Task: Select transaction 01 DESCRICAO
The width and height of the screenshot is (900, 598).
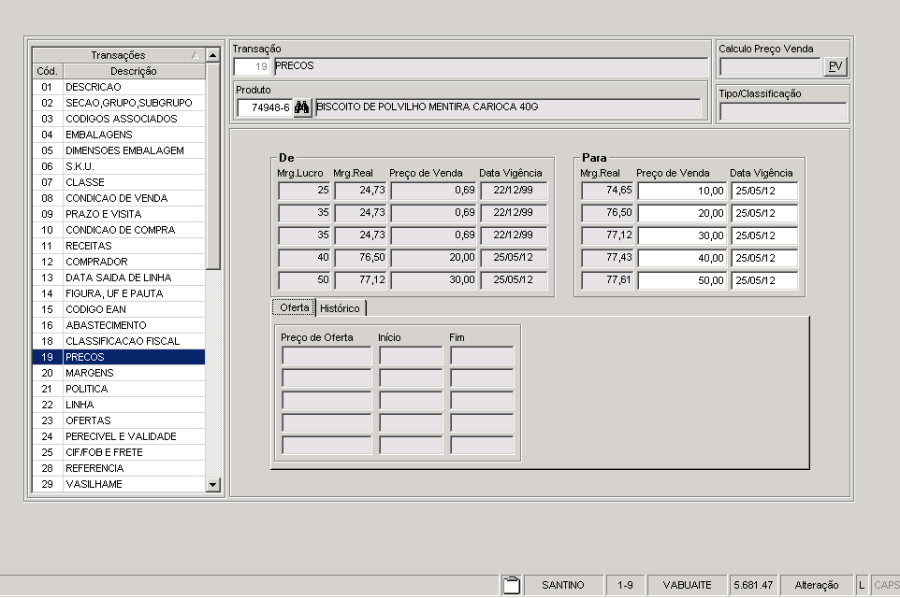Action: [x=119, y=87]
